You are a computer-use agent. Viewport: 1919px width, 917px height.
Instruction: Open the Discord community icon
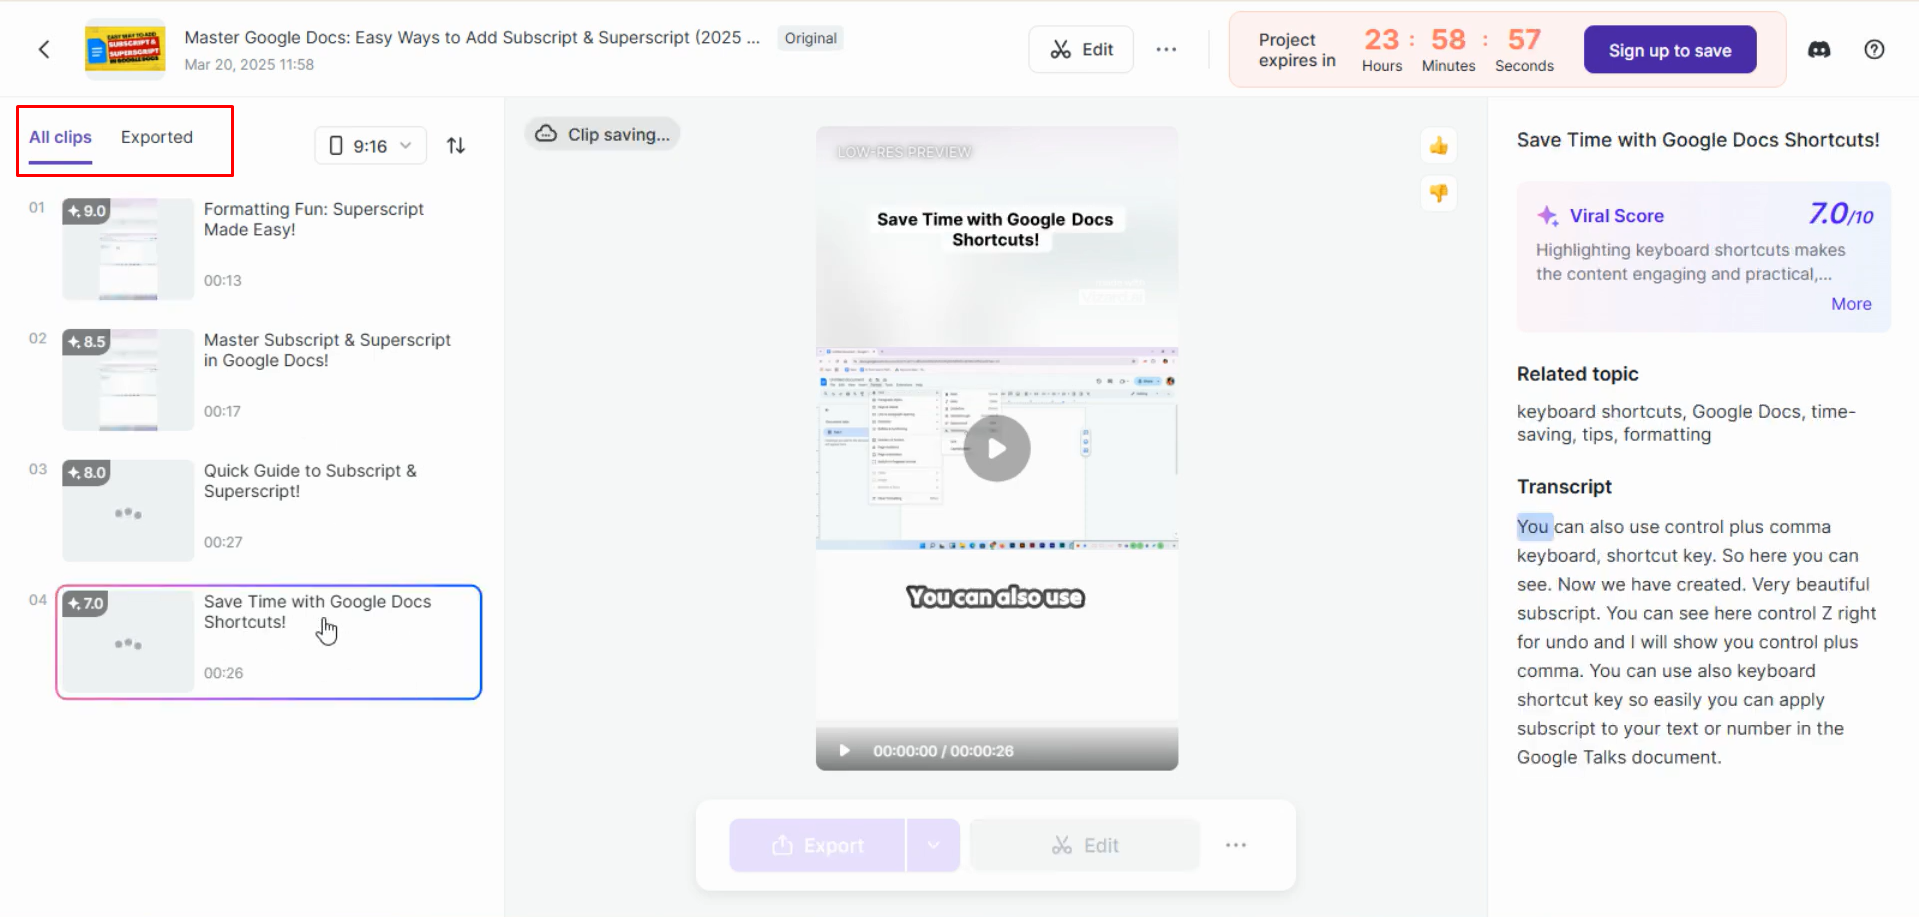click(x=1819, y=49)
